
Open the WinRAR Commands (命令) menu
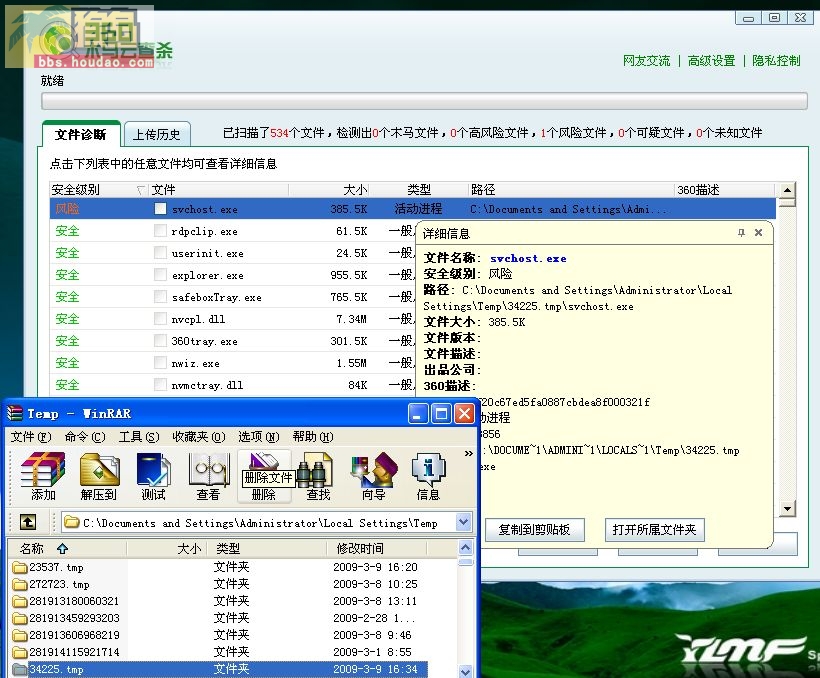(x=85, y=436)
